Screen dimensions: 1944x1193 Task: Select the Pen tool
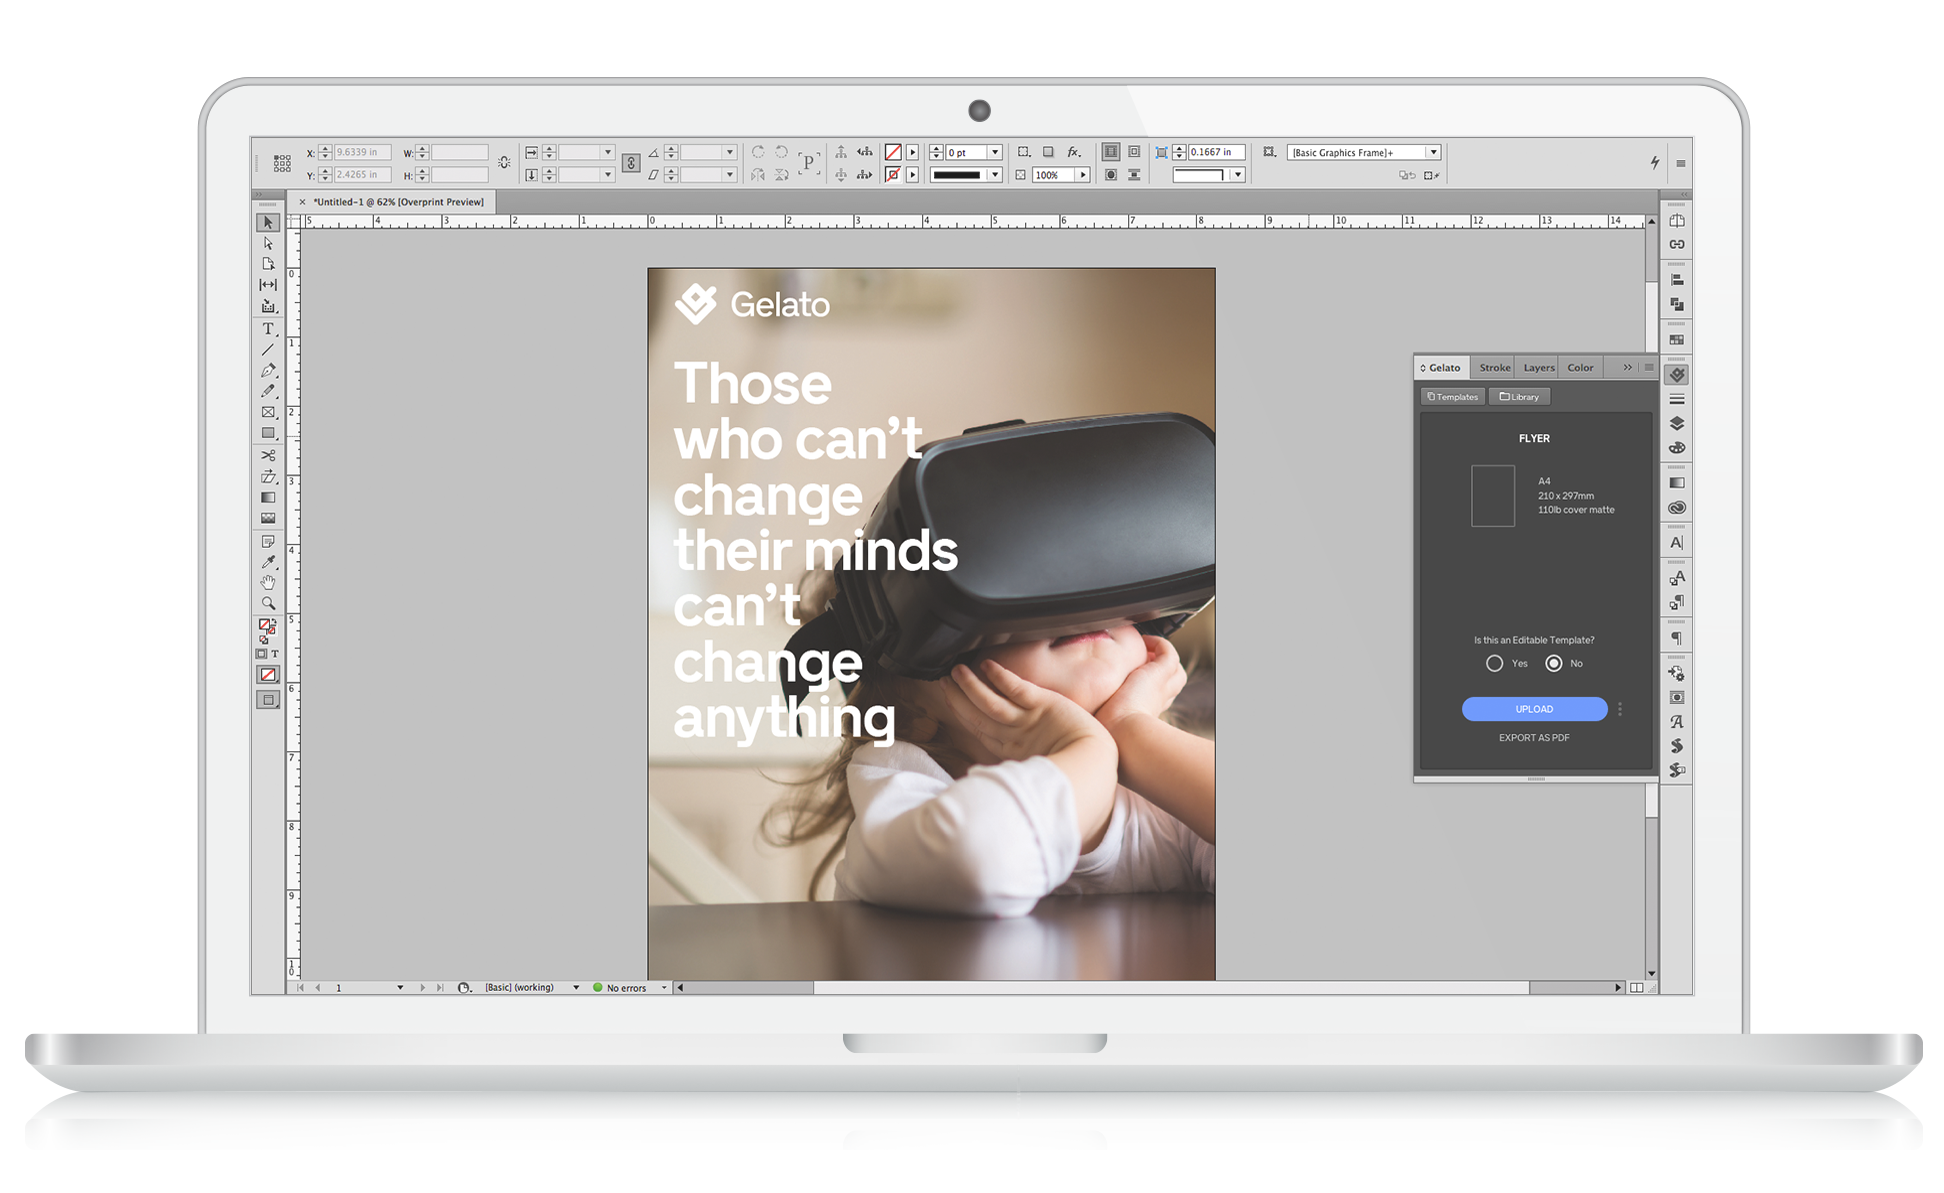click(268, 371)
